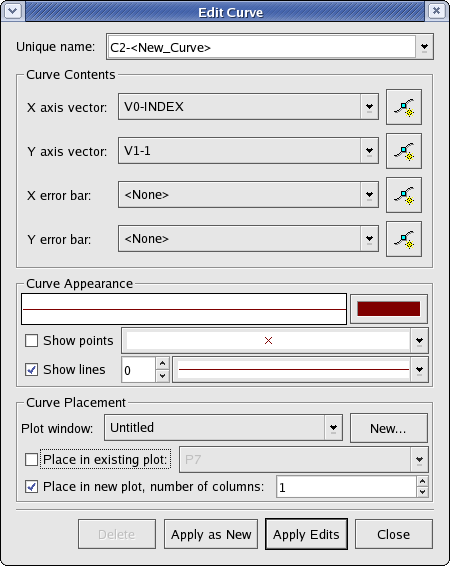The image size is (450, 566).
Task: Uncheck the Show lines checkbox
Action: (31, 369)
